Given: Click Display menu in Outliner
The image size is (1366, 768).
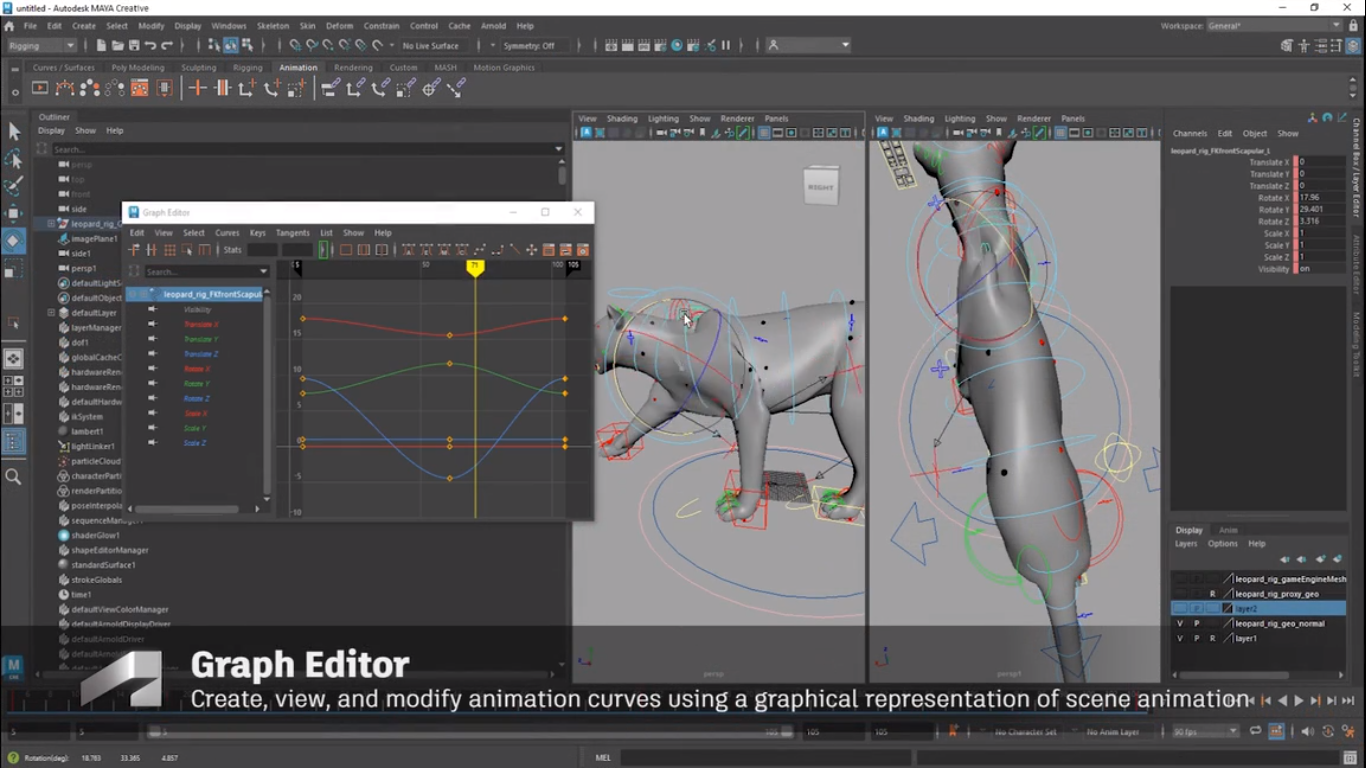Looking at the screenshot, I should click(x=51, y=131).
